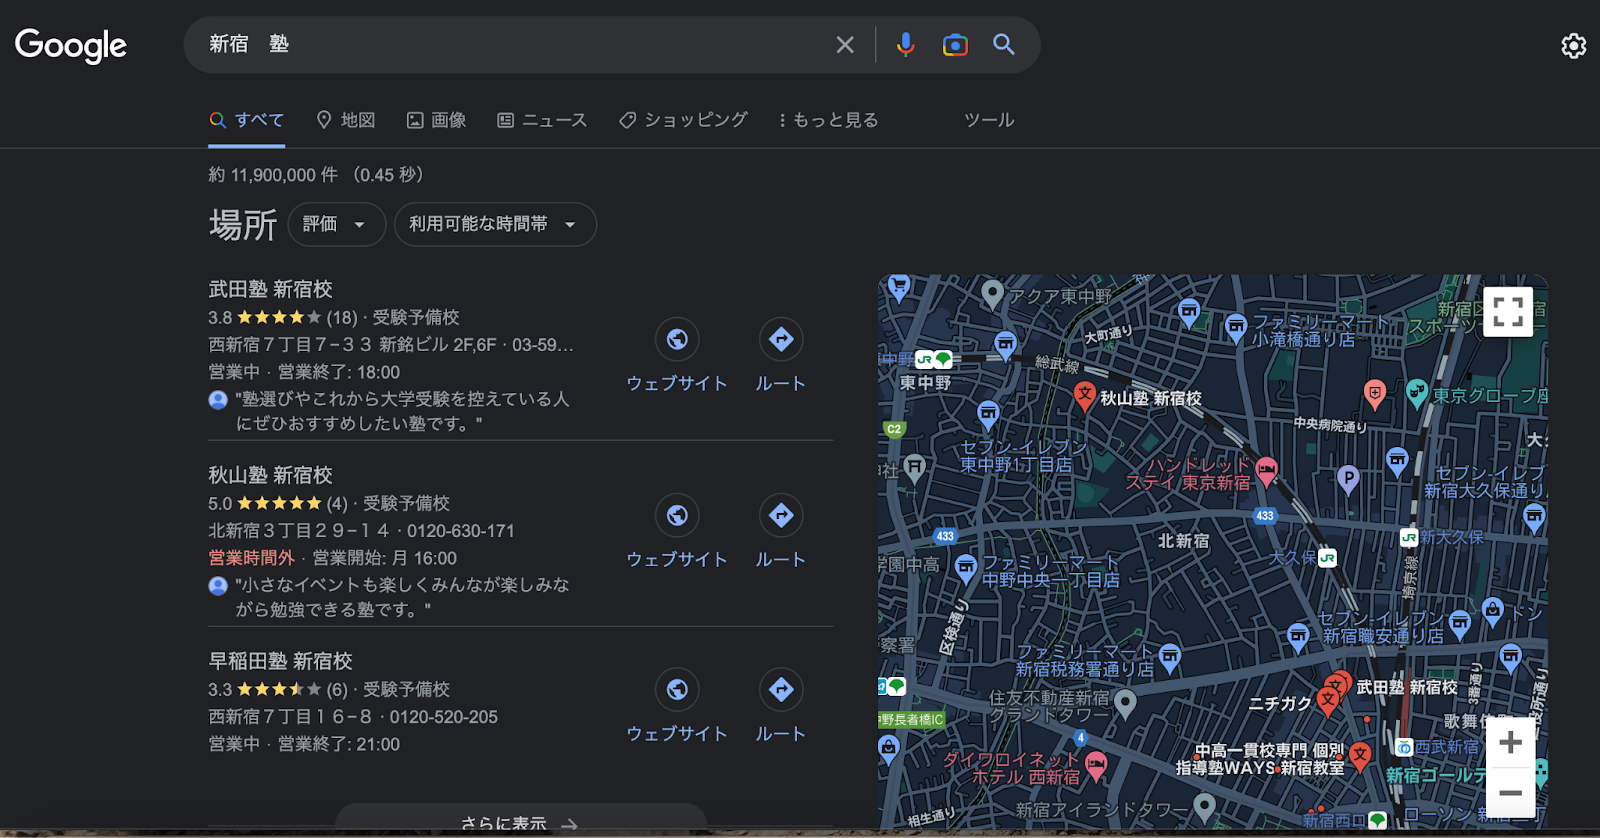Open the 評価 rating filter dropdown

coord(337,224)
